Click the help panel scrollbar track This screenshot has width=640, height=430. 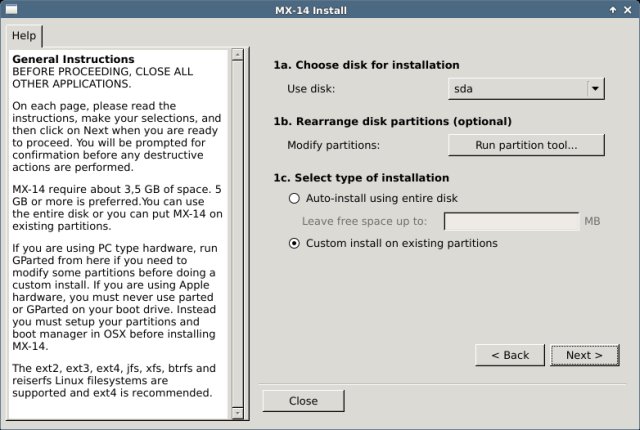click(237, 234)
